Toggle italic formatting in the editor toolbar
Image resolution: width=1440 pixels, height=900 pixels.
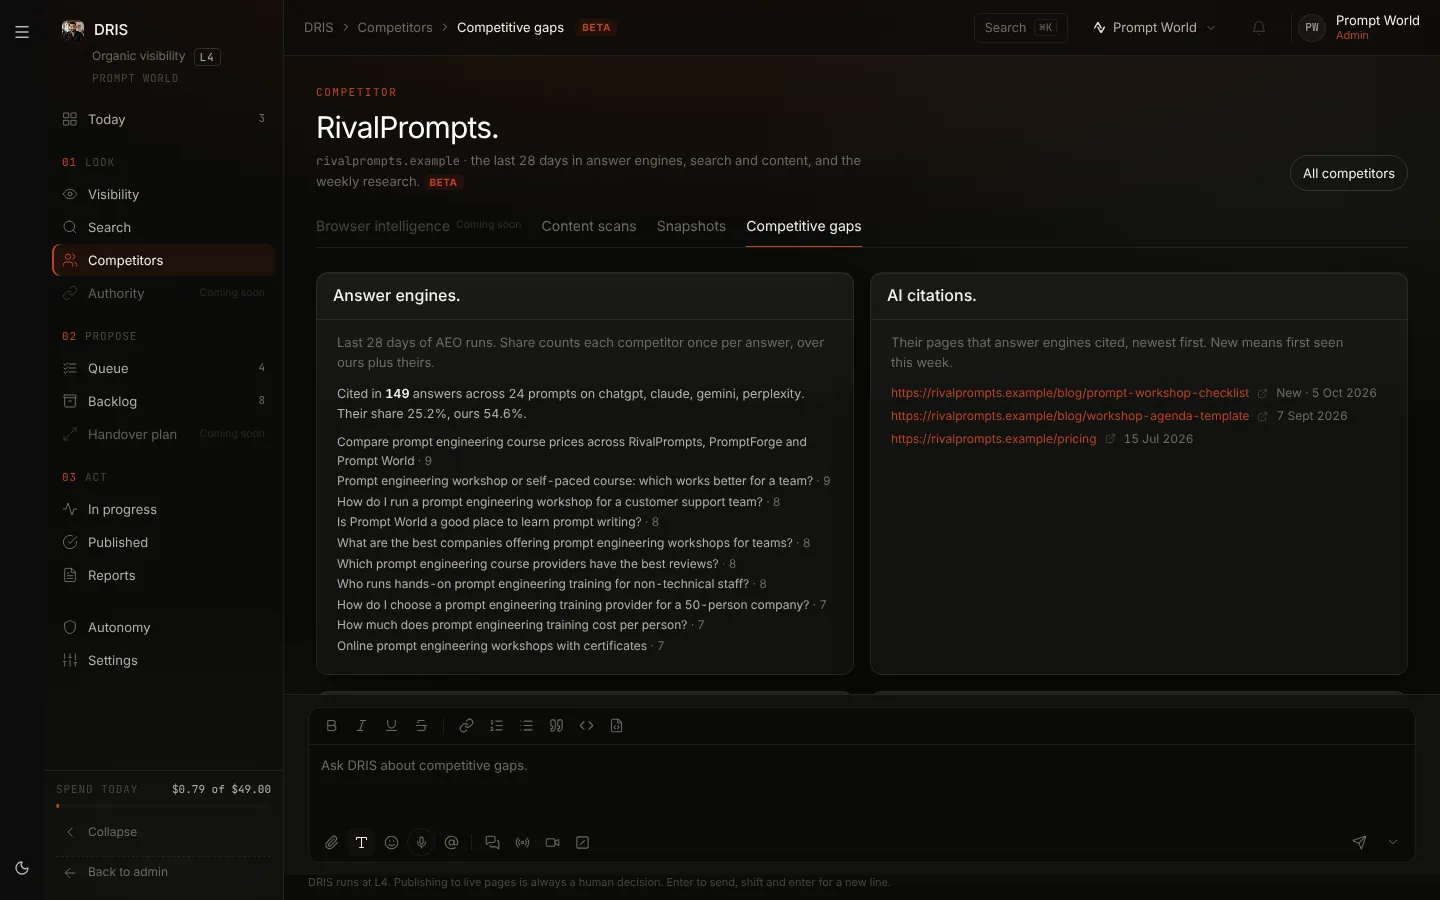[362, 726]
